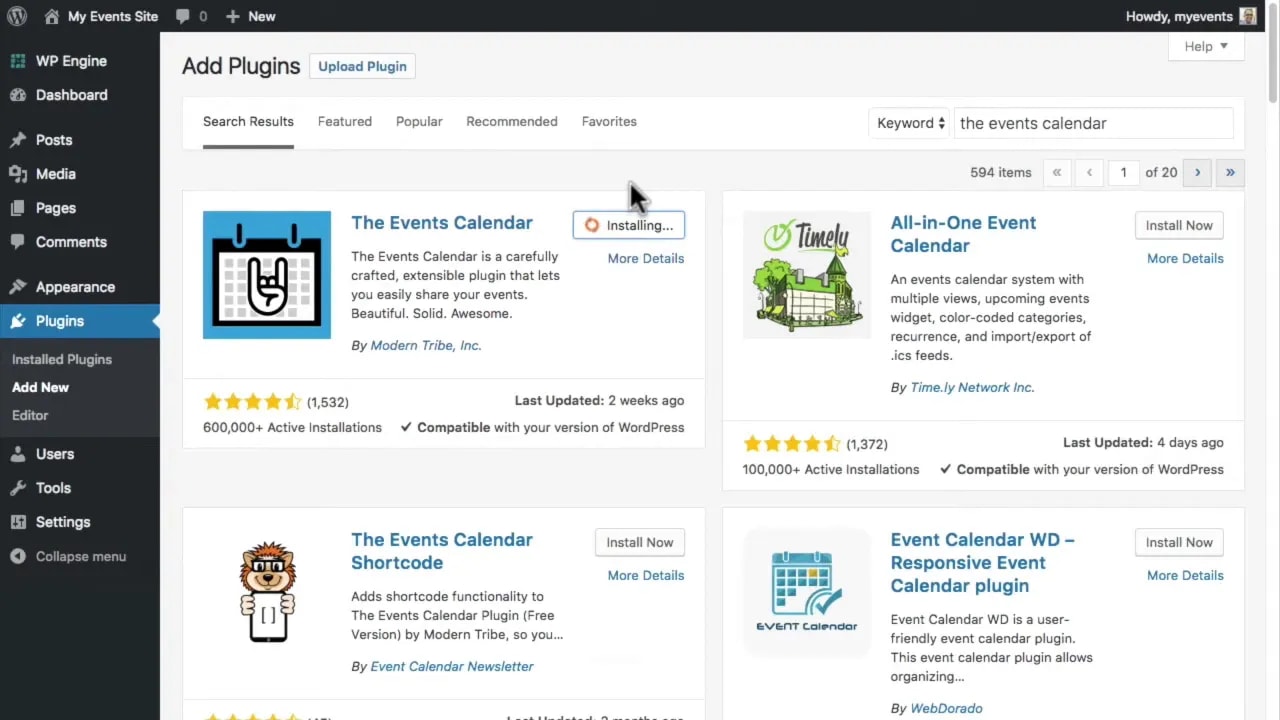This screenshot has height=720, width=1280.
Task: Install Event Calendar WD now
Action: 1179,542
